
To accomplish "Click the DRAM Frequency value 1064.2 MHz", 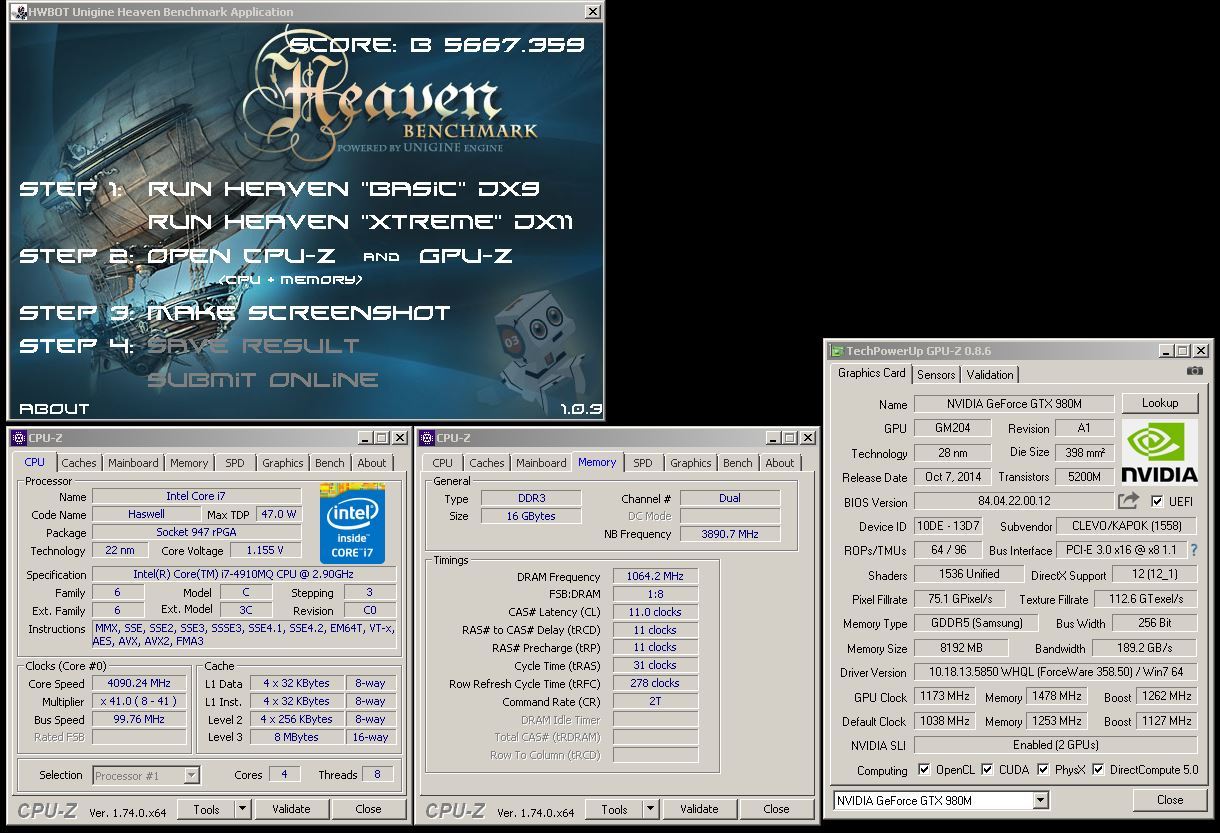I will [x=656, y=576].
